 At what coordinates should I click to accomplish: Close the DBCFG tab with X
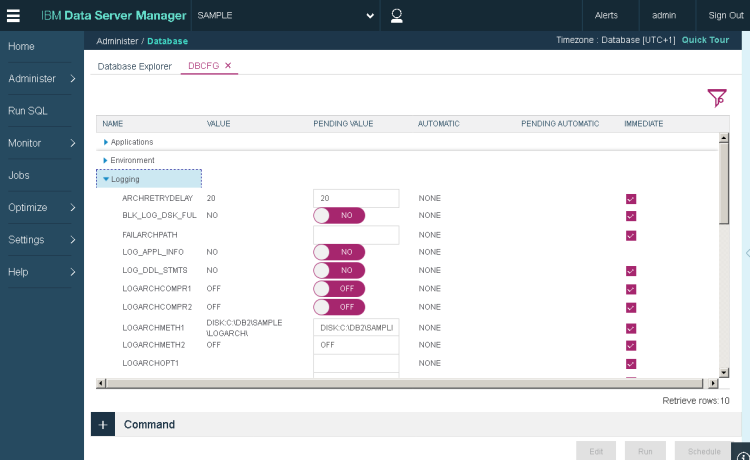coord(228,66)
